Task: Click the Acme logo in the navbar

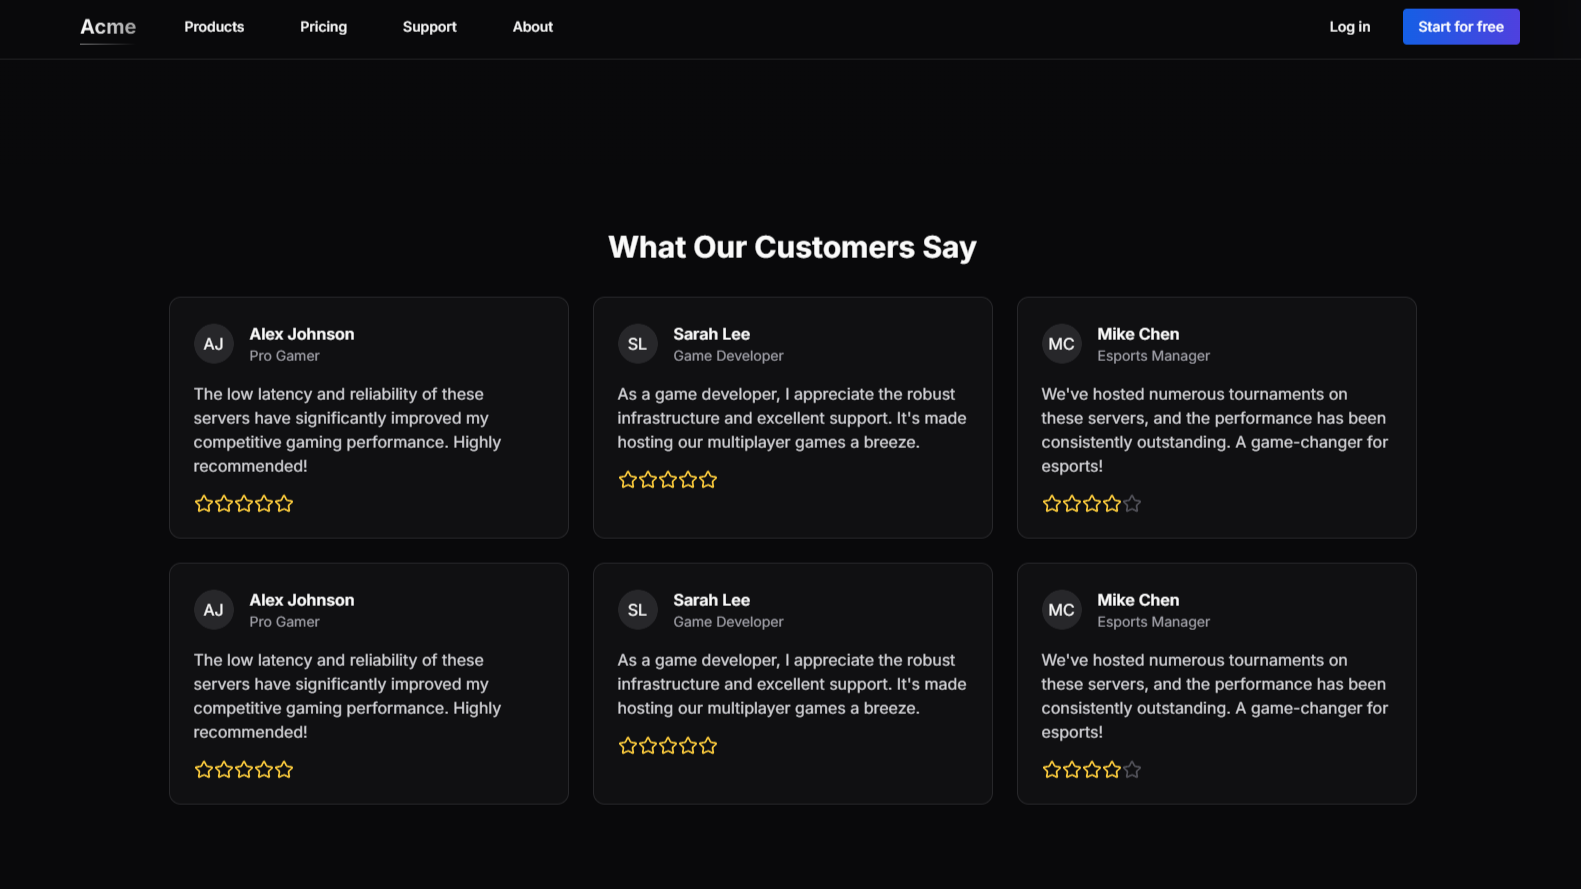Action: tap(108, 27)
